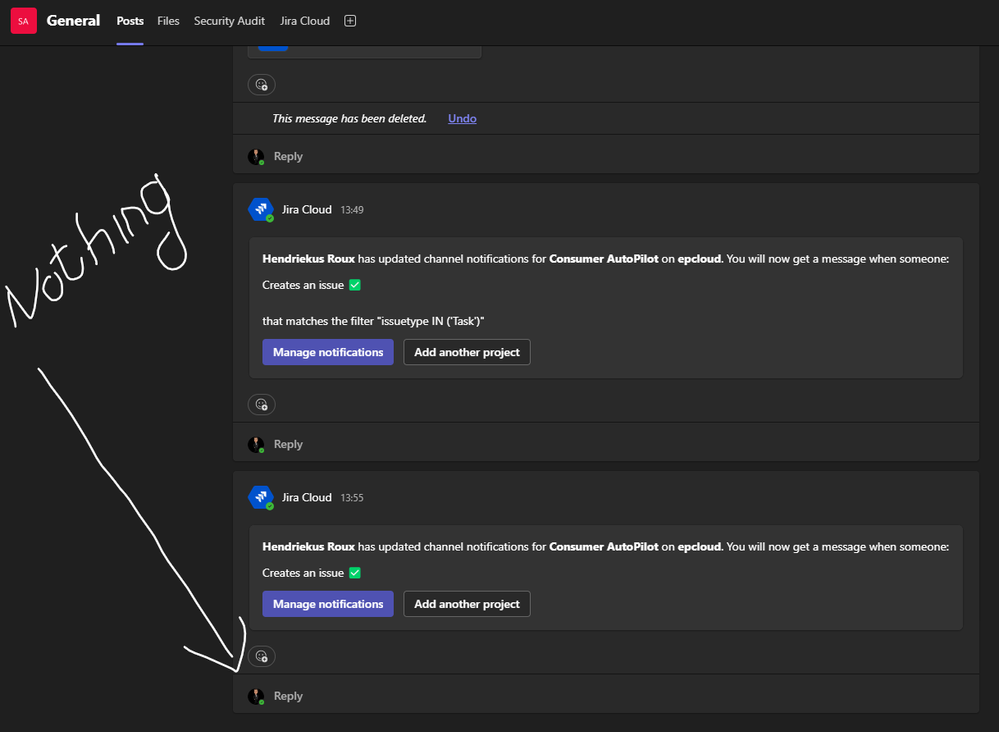
Task: Click the General channel title
Action: click(73, 21)
